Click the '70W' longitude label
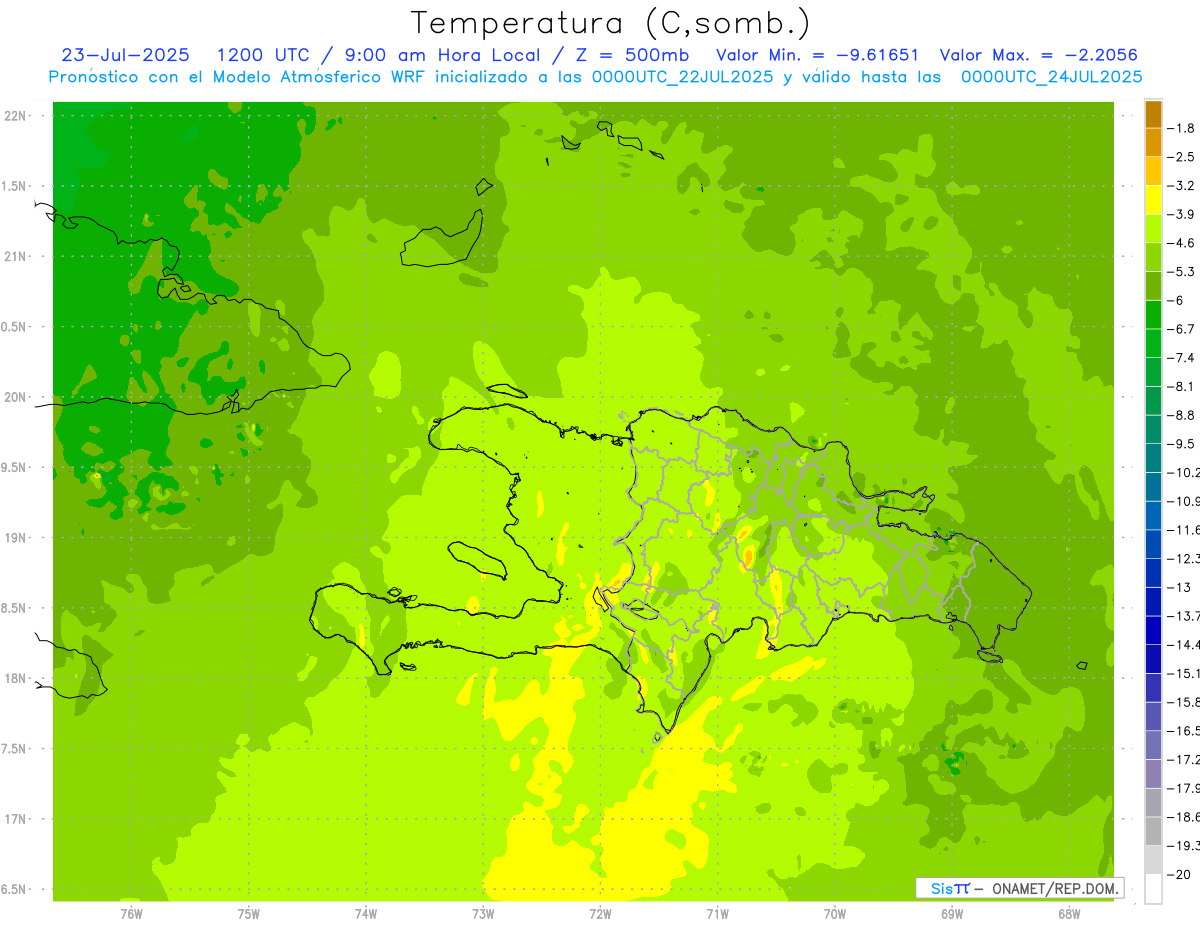This screenshot has height=927, width=1200. tap(835, 913)
